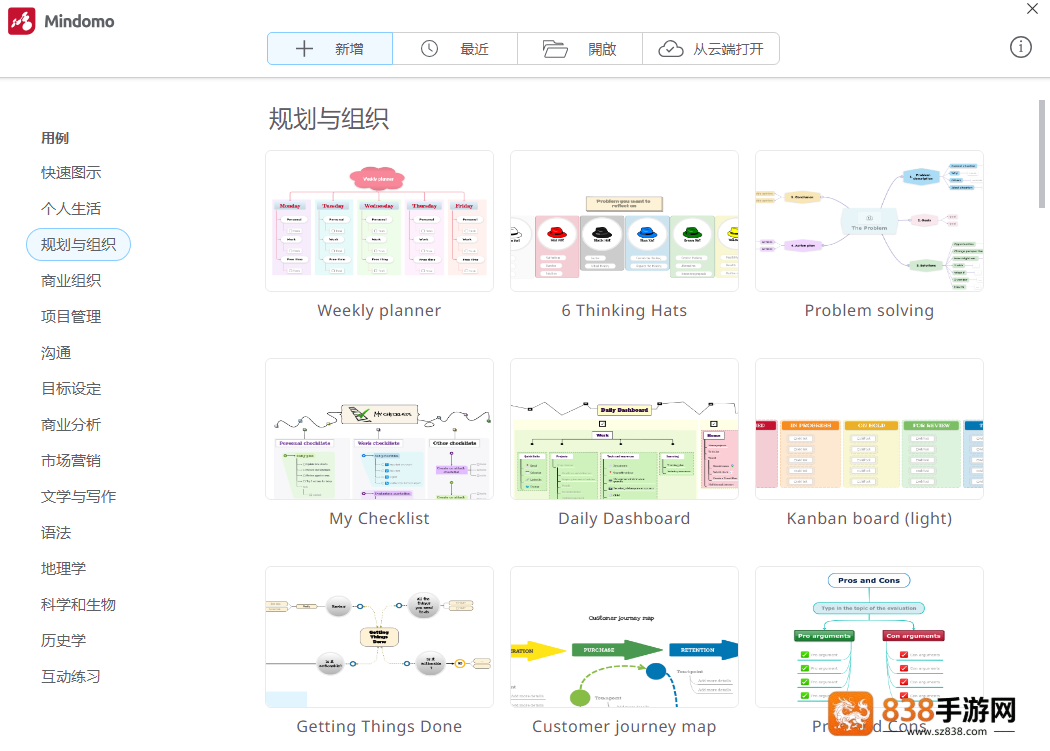Image resolution: width=1050 pixels, height=751 pixels.
Task: Select Kanban board (light) template
Action: (x=869, y=429)
